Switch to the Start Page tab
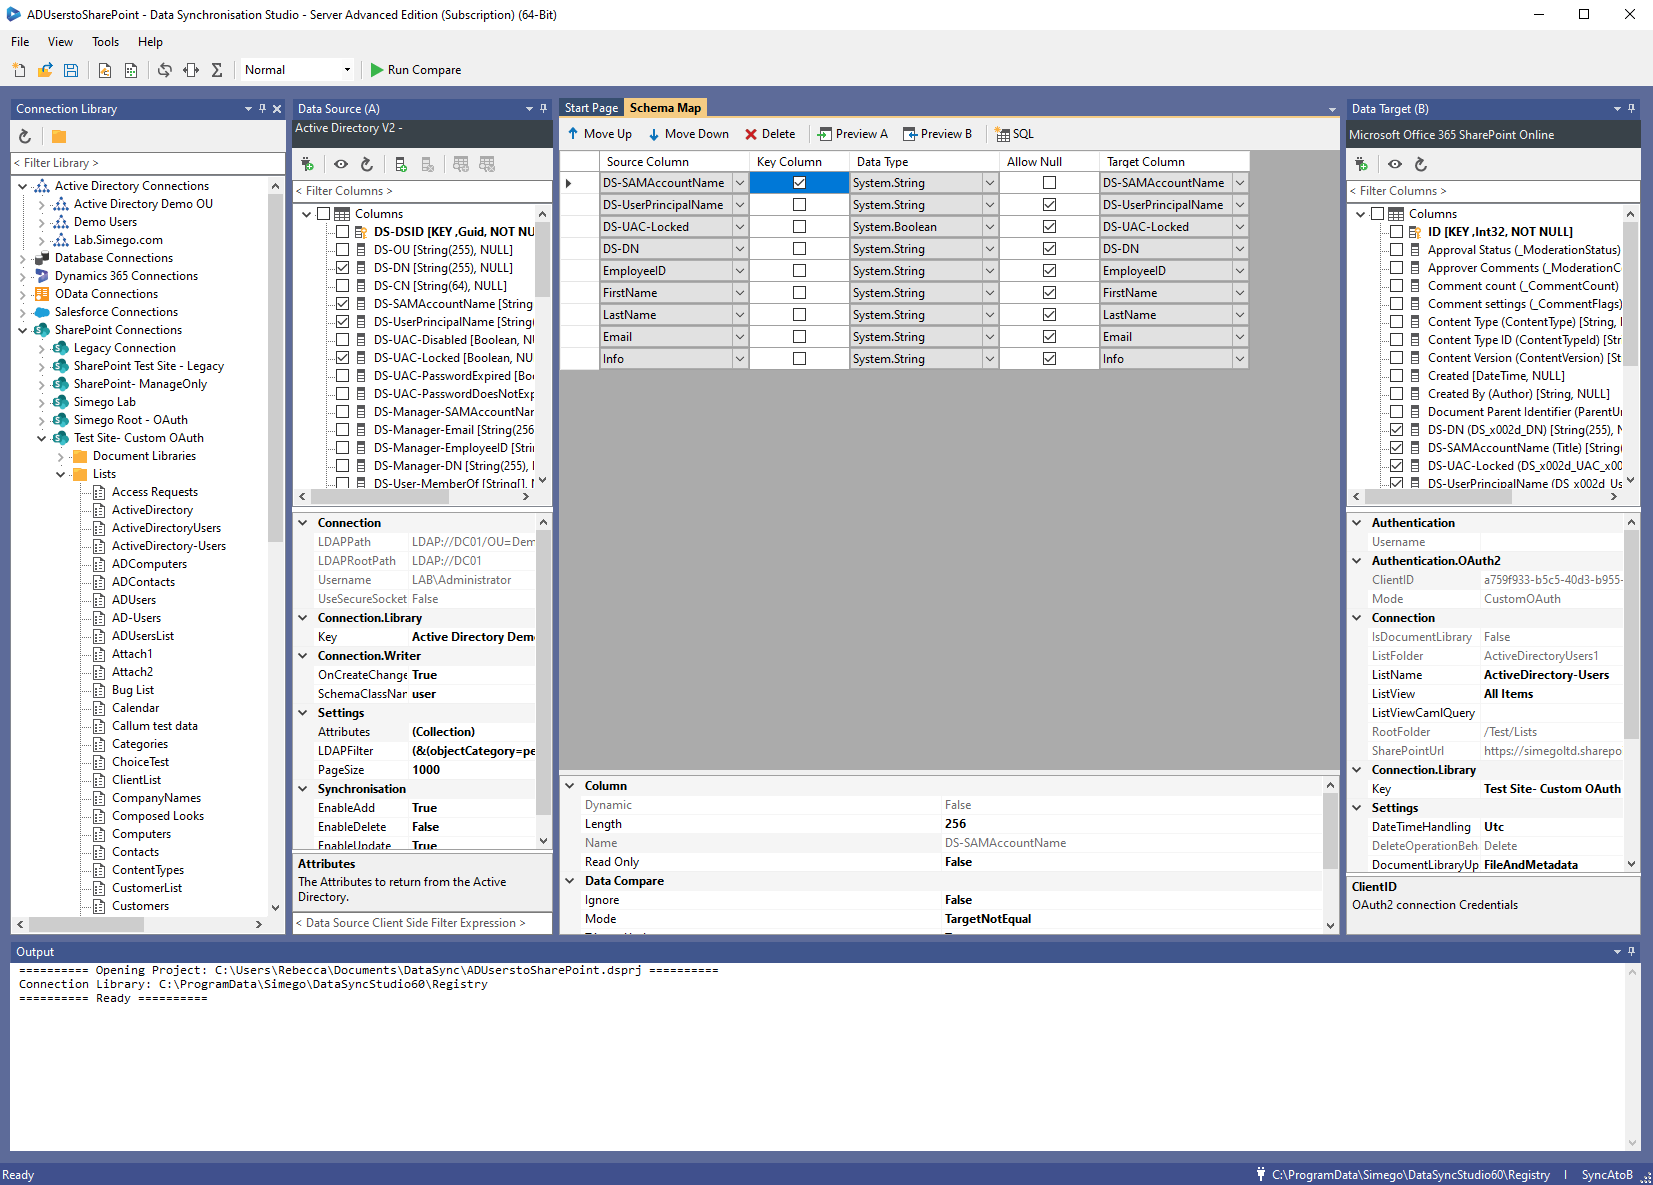The height and width of the screenshot is (1185, 1653). pos(591,108)
